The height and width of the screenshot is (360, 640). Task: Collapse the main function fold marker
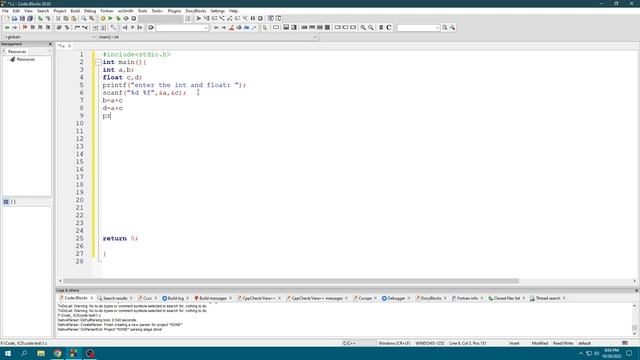pos(98,62)
